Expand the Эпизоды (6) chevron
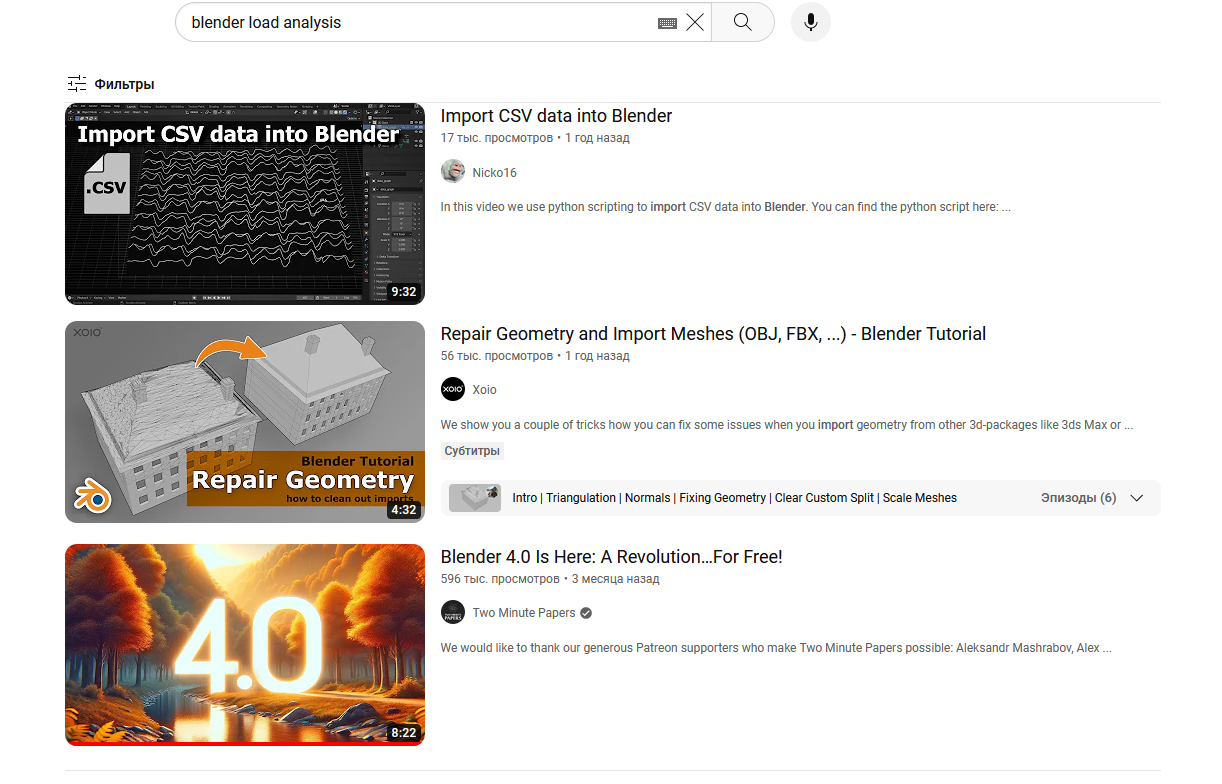This screenshot has width=1222, height=784. click(x=1136, y=498)
